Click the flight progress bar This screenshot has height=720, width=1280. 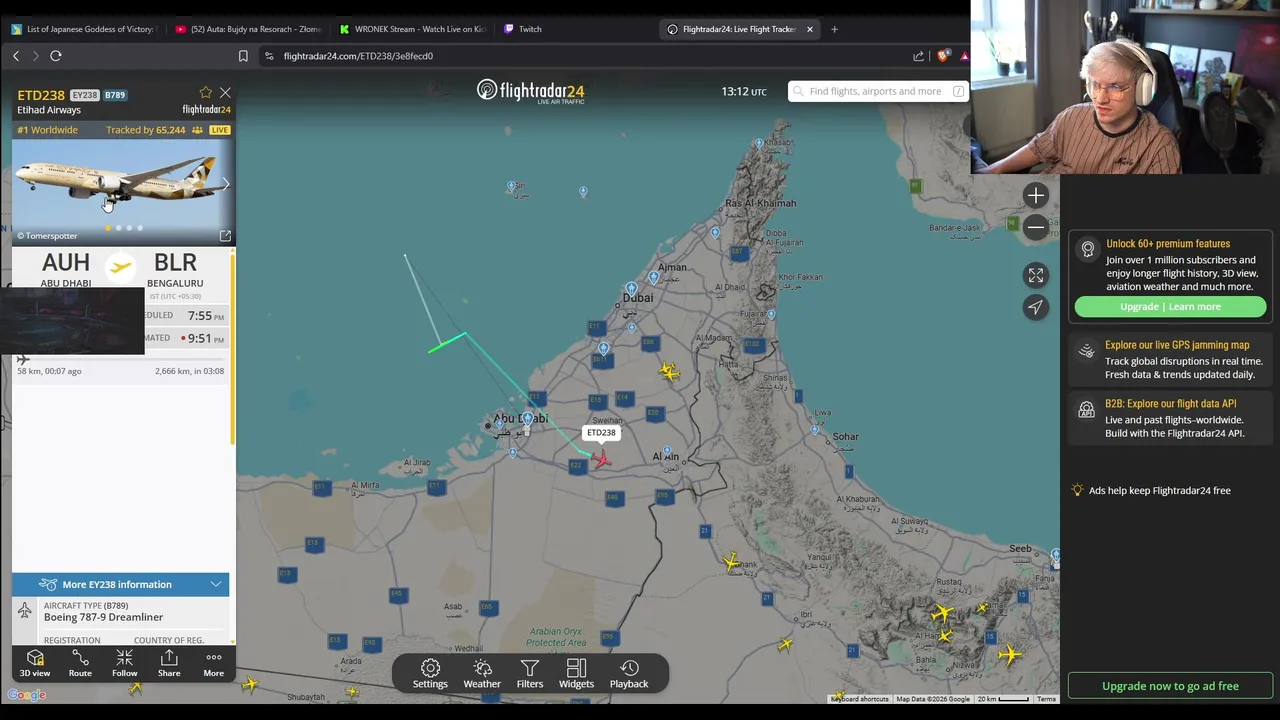(x=120, y=359)
